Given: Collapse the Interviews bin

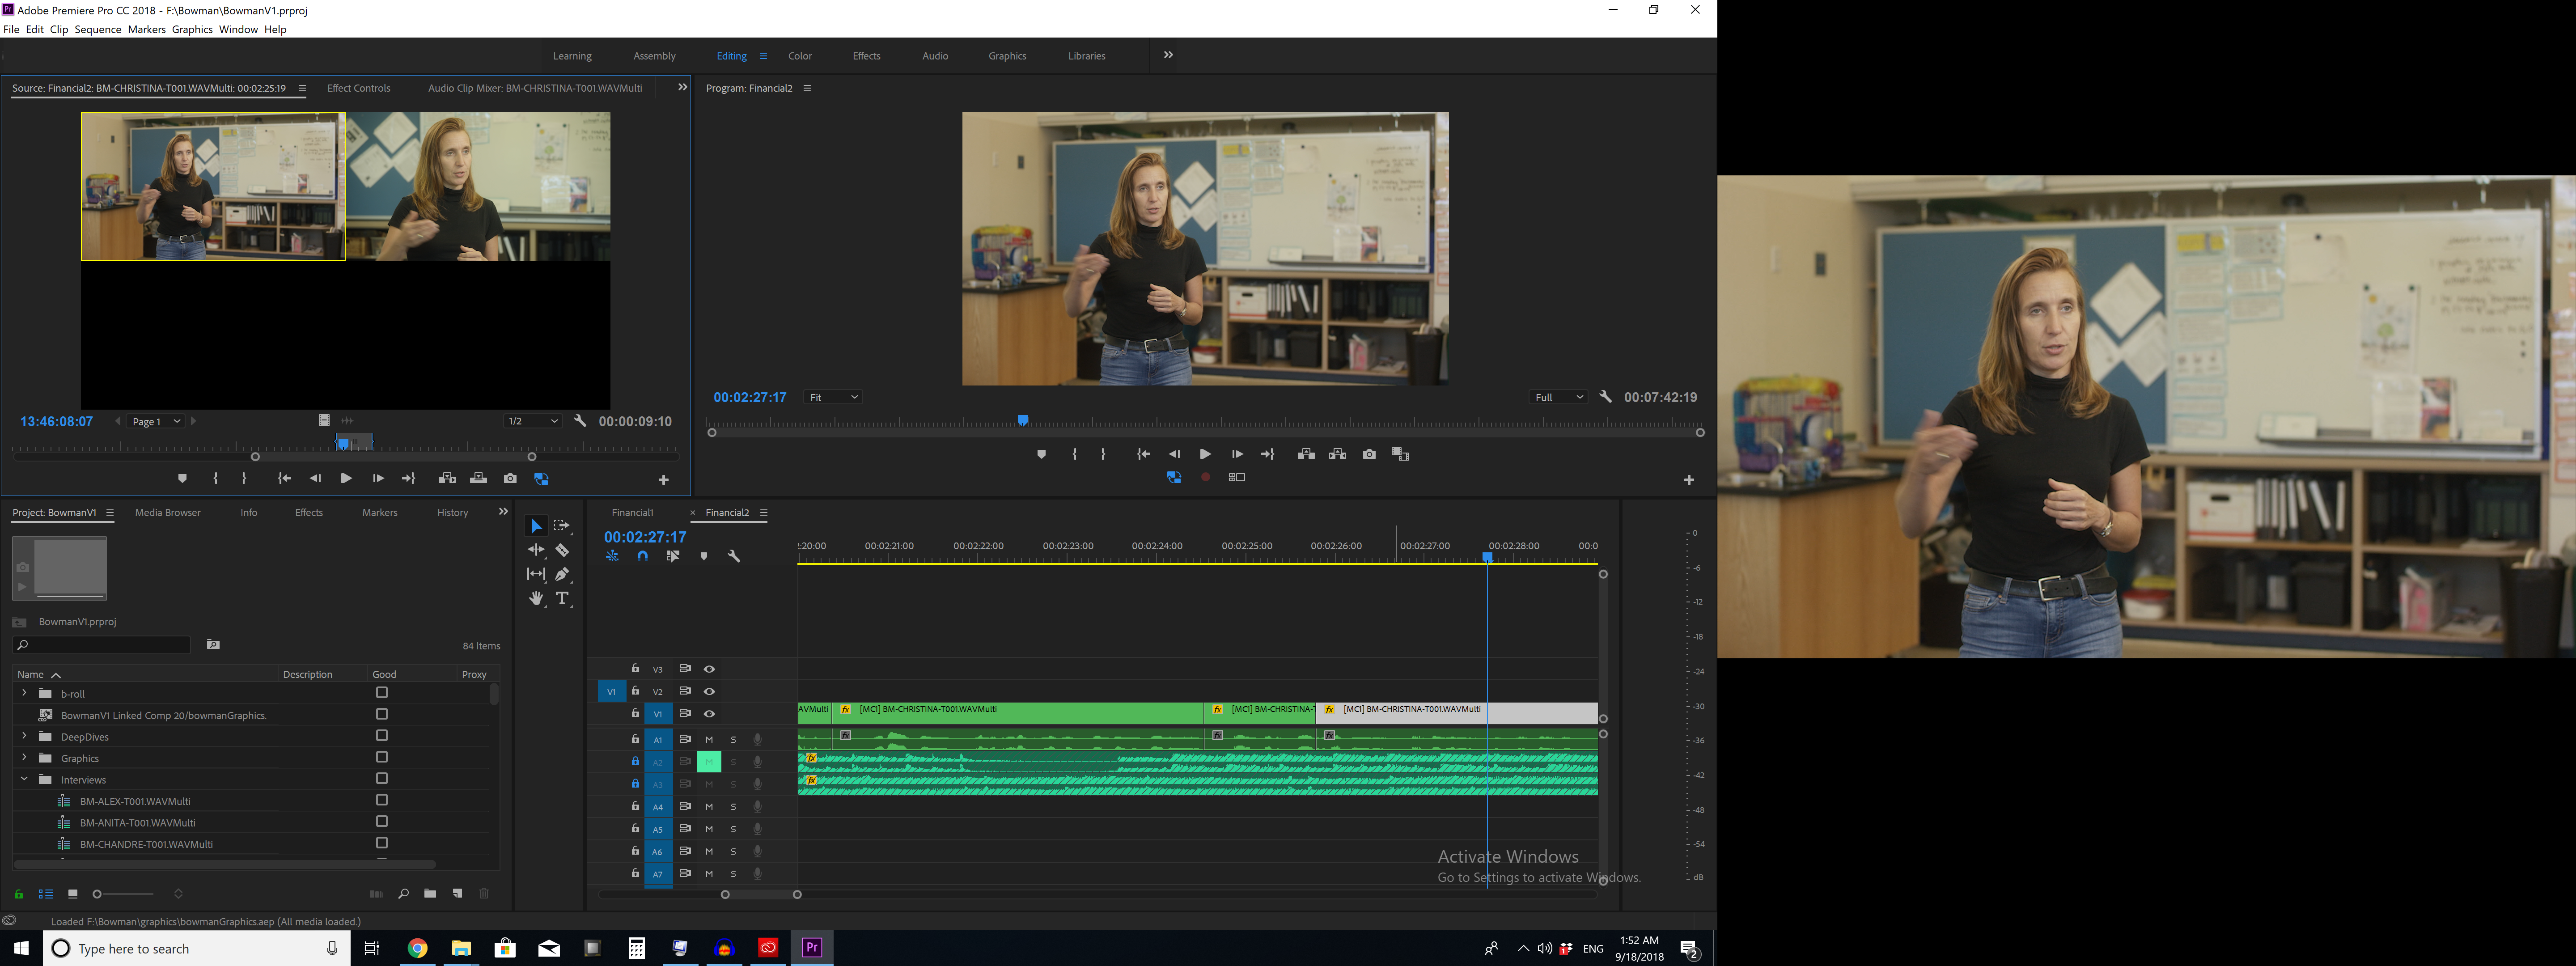Looking at the screenshot, I should coord(24,779).
